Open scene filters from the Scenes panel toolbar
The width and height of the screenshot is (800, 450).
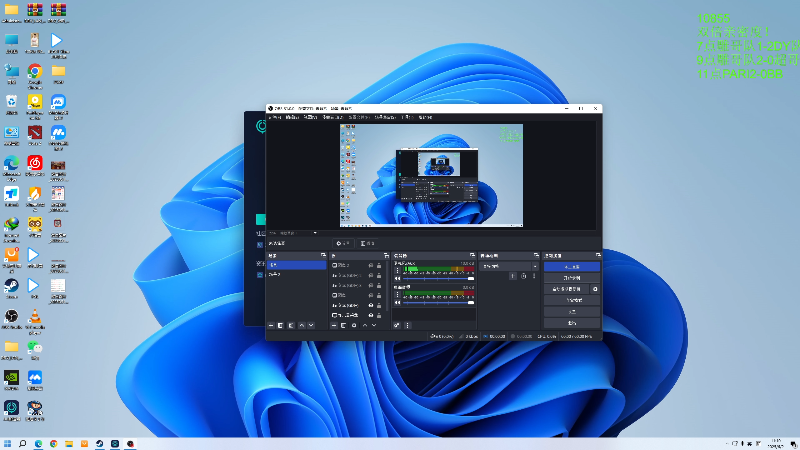[x=291, y=326]
